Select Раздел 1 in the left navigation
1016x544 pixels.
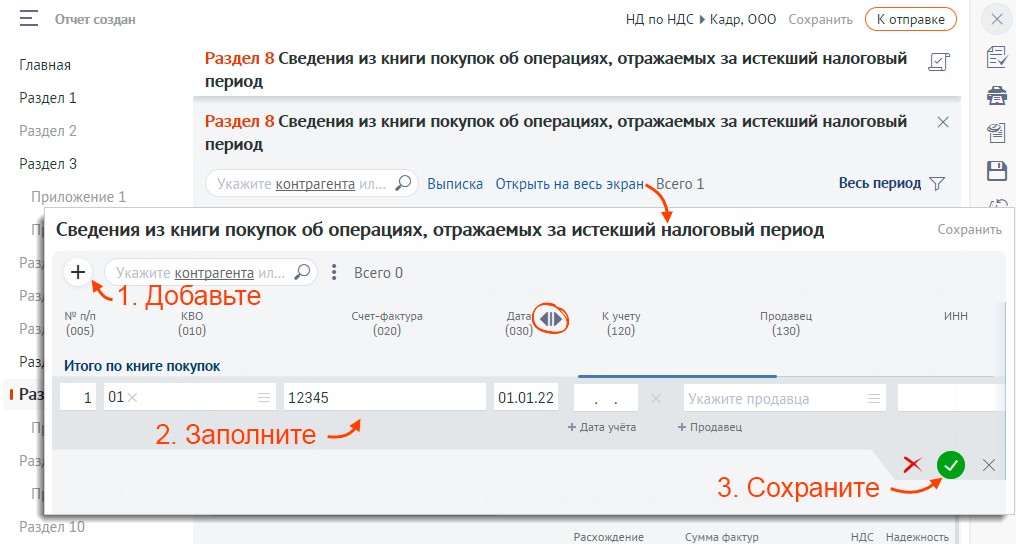(x=48, y=98)
